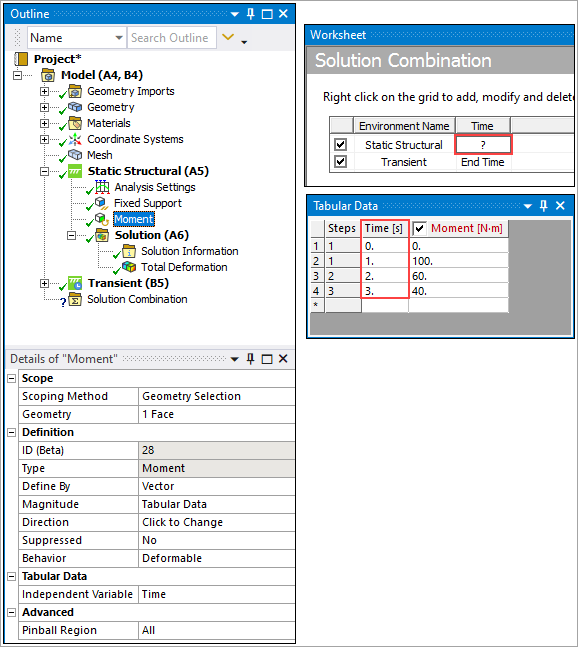This screenshot has height=647, width=578.
Task: Click the Project book icon
Action: (21, 59)
